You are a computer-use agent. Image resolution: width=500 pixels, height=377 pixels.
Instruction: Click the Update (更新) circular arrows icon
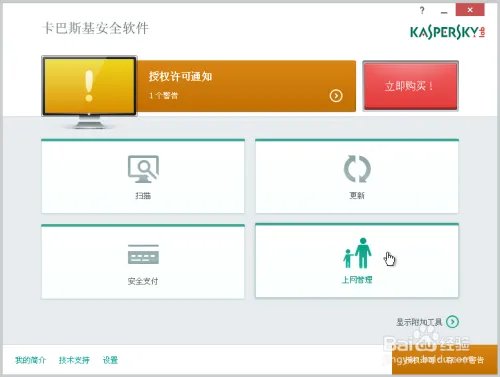(357, 169)
